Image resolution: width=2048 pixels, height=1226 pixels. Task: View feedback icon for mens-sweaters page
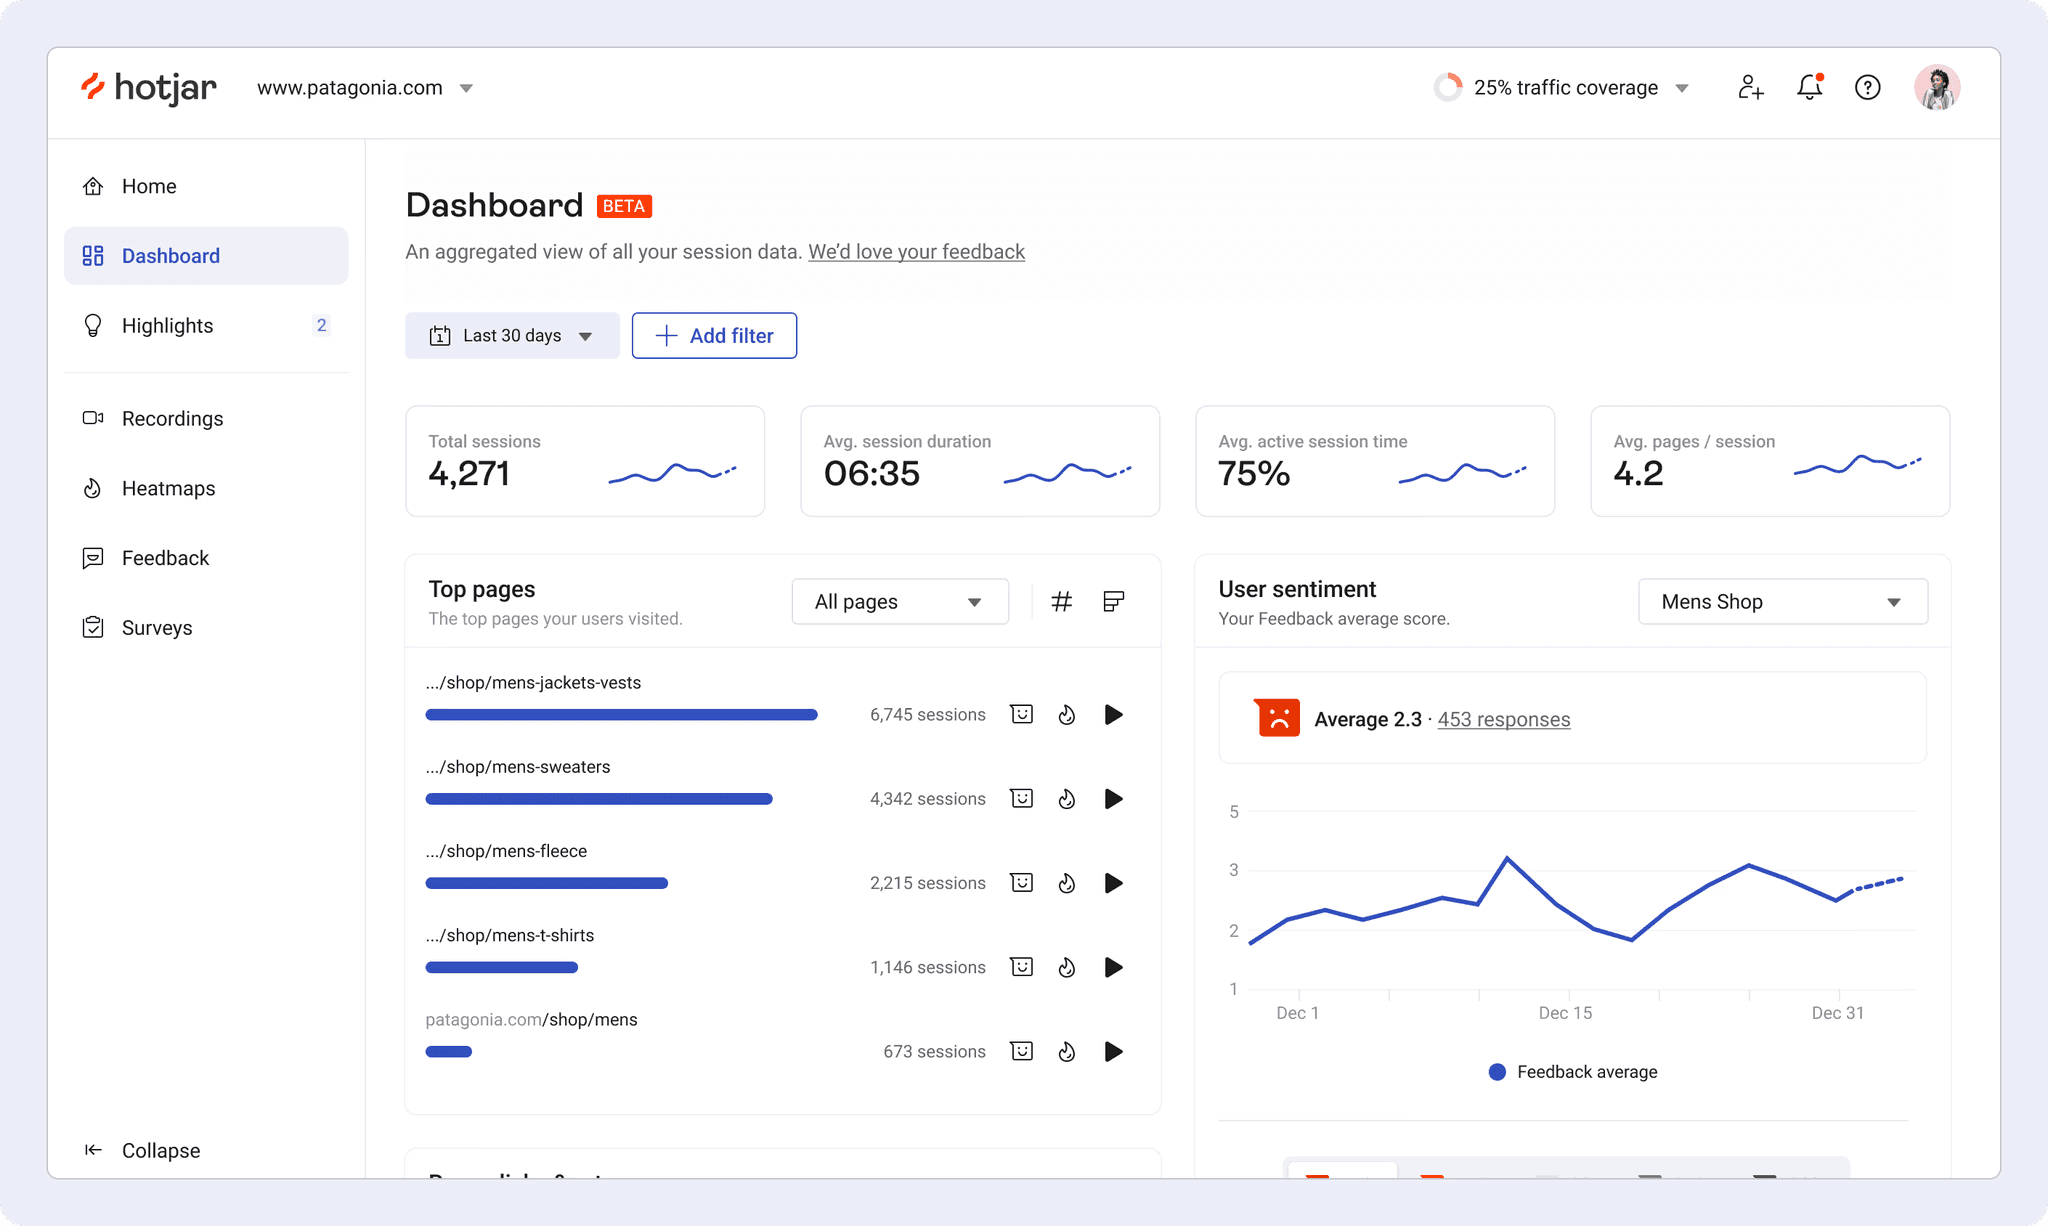pos(1021,798)
